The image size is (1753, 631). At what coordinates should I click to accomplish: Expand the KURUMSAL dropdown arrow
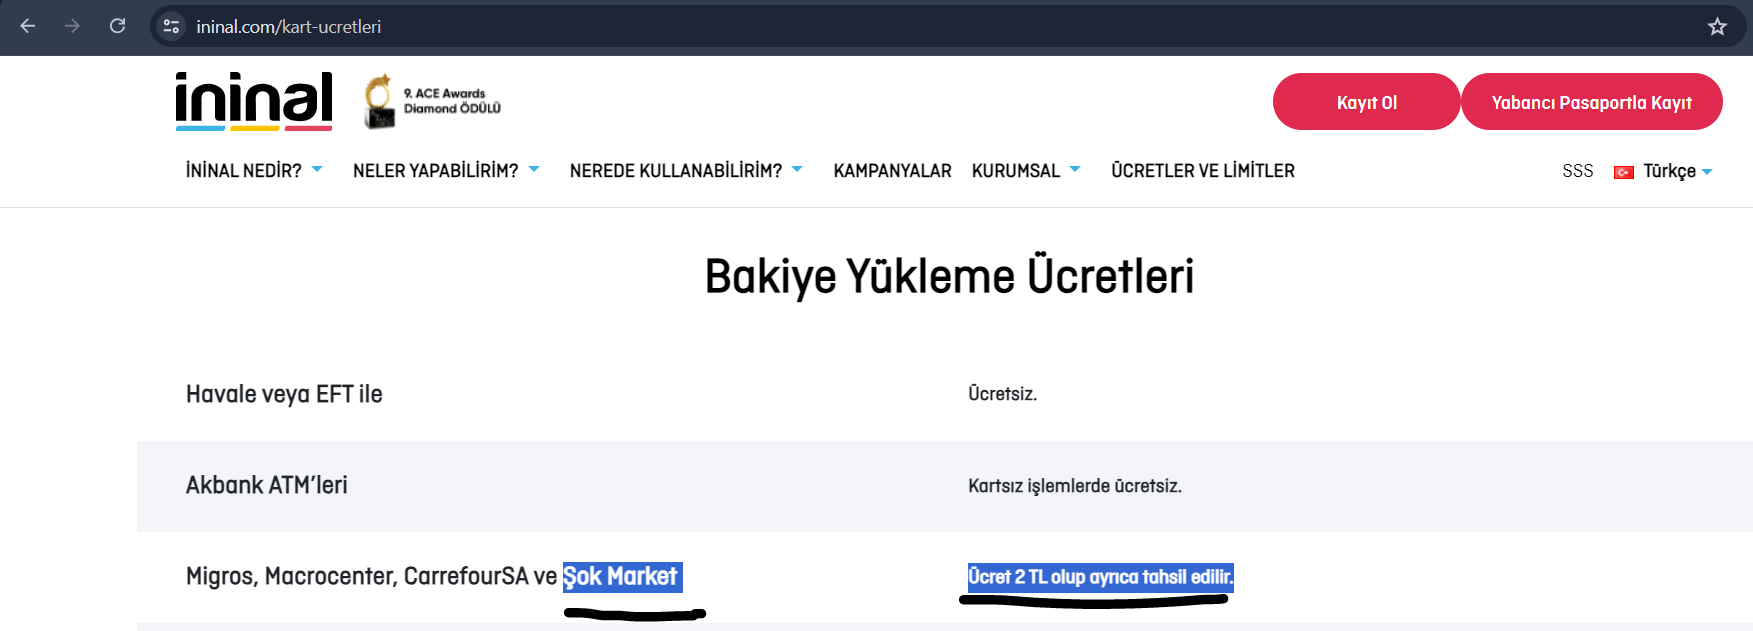pyautogui.click(x=1075, y=170)
